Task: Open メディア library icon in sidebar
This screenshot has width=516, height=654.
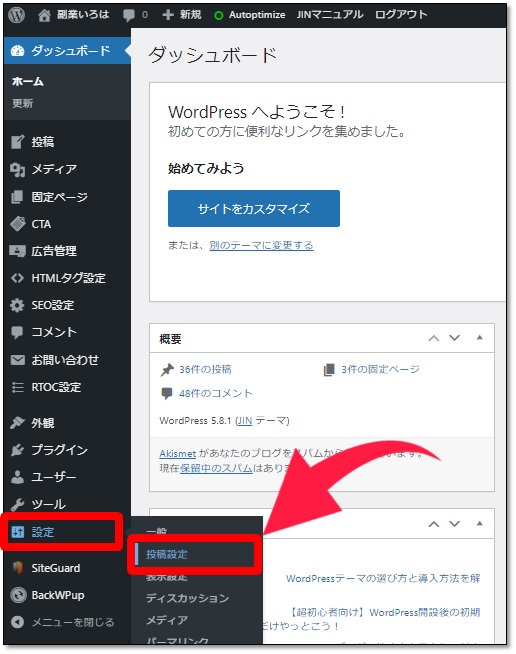Action: tap(18, 169)
